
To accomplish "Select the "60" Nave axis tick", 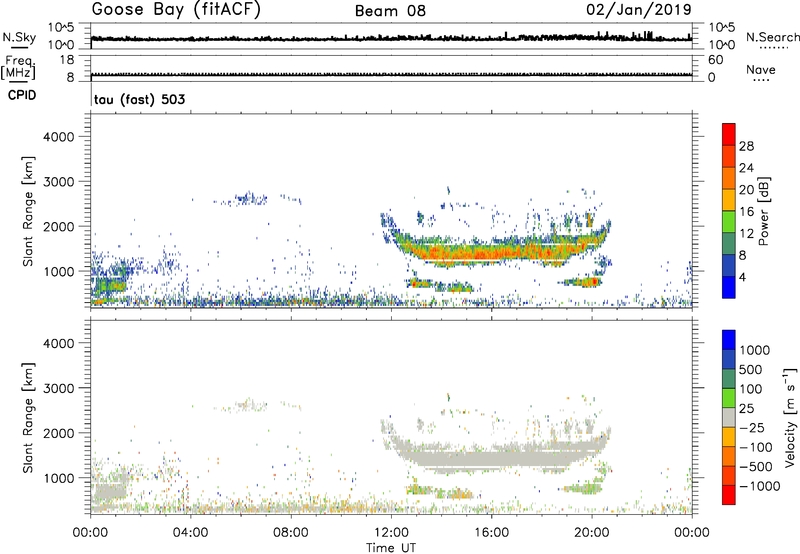I will point(716,60).
